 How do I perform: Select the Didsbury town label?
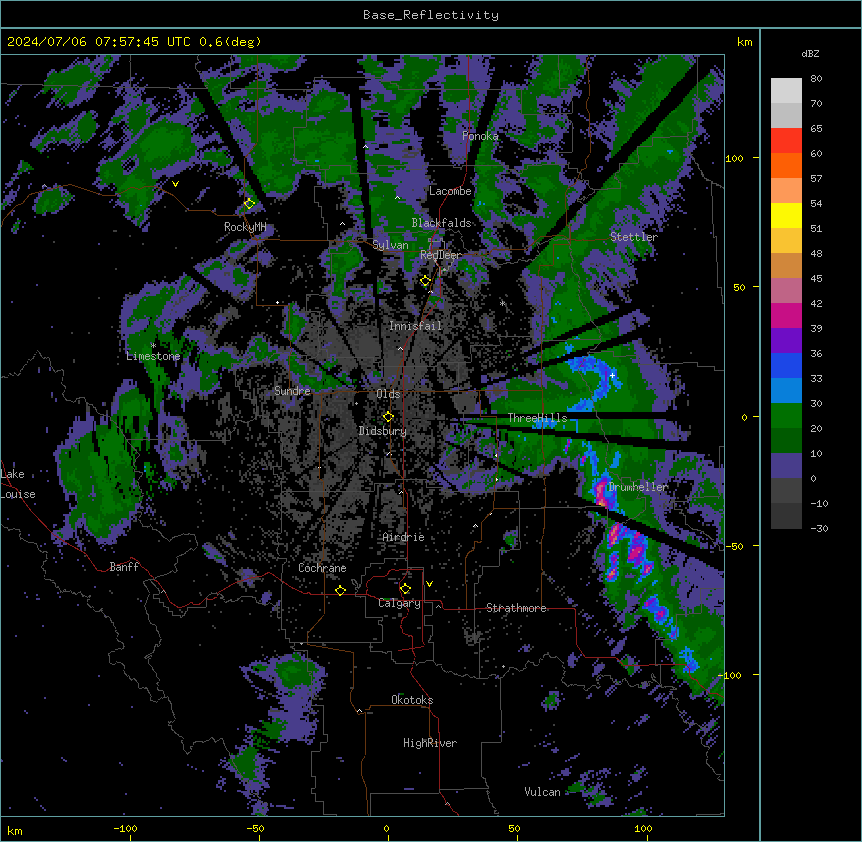click(x=383, y=431)
